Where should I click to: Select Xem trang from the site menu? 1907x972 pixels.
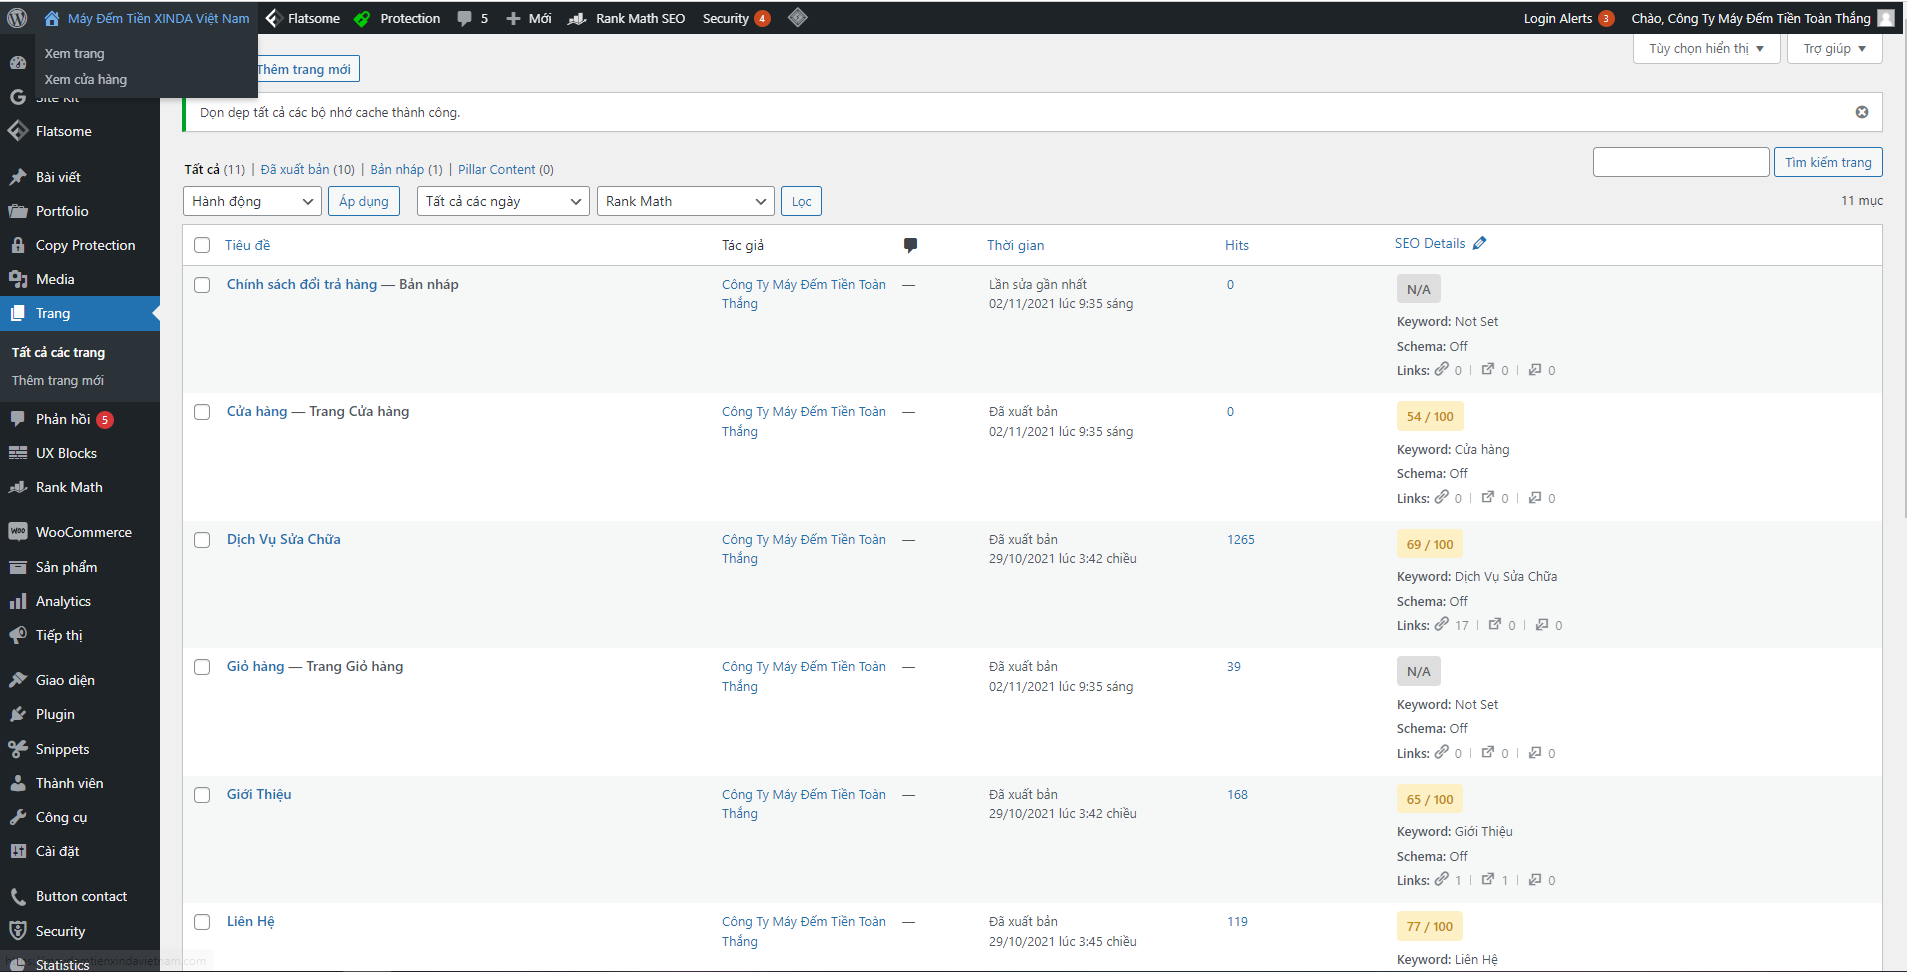click(74, 53)
